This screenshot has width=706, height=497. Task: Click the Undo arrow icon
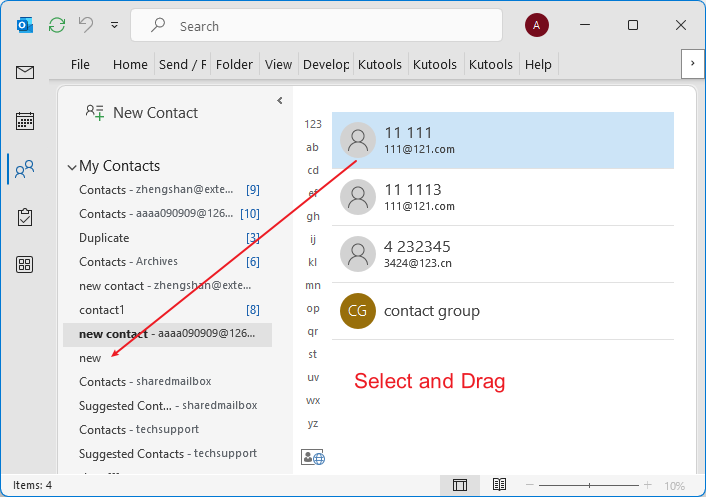click(87, 25)
